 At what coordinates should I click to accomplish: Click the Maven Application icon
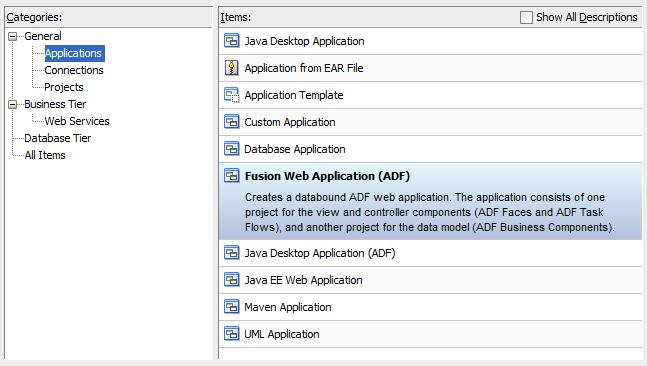click(231, 307)
